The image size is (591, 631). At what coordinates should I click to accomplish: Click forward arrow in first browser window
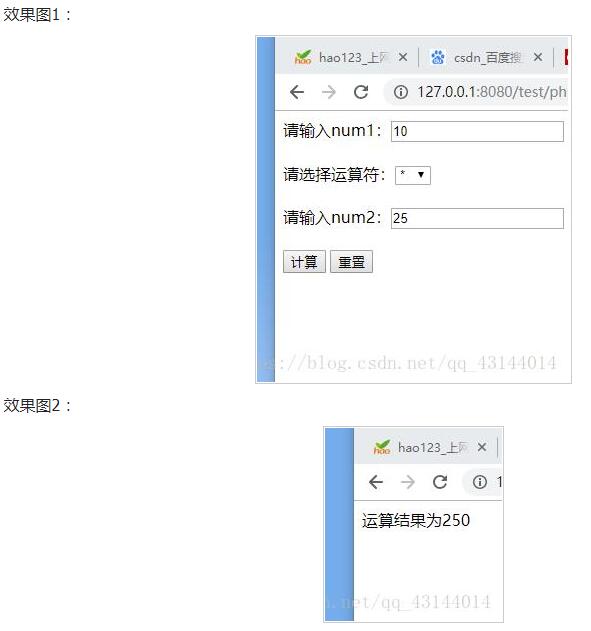pos(329,92)
